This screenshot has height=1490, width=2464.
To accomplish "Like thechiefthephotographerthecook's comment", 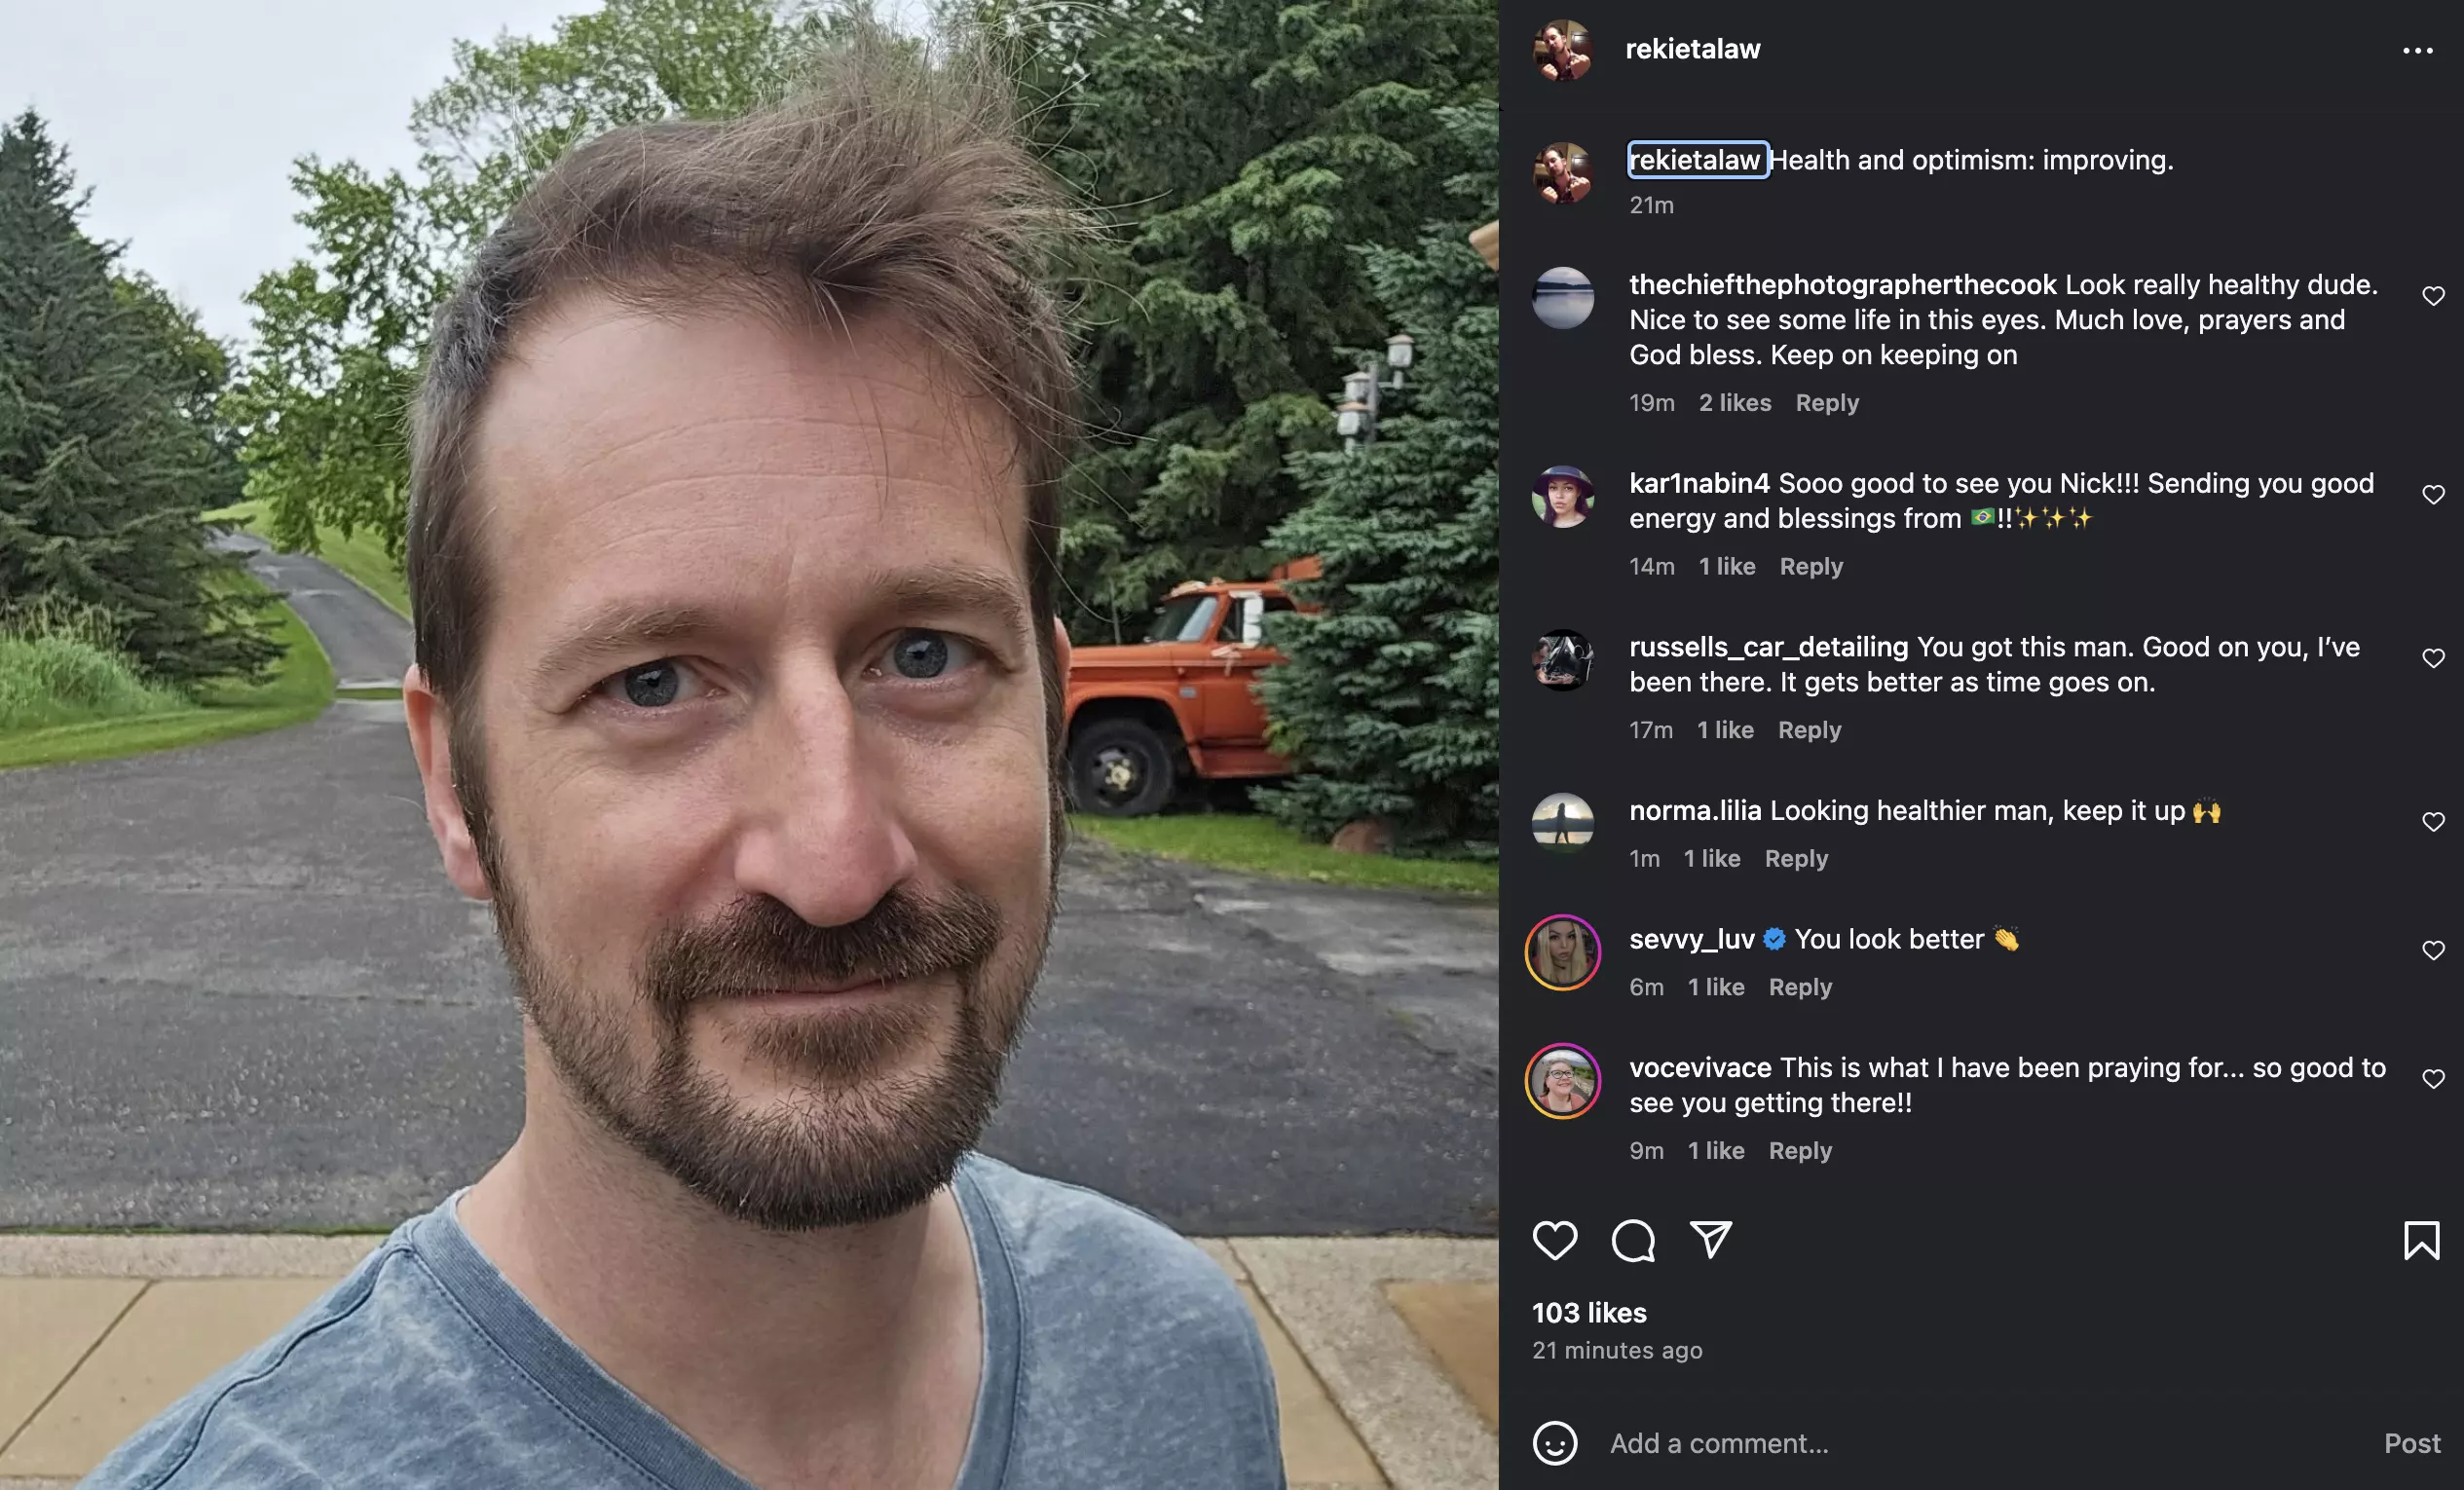I will 2433,296.
